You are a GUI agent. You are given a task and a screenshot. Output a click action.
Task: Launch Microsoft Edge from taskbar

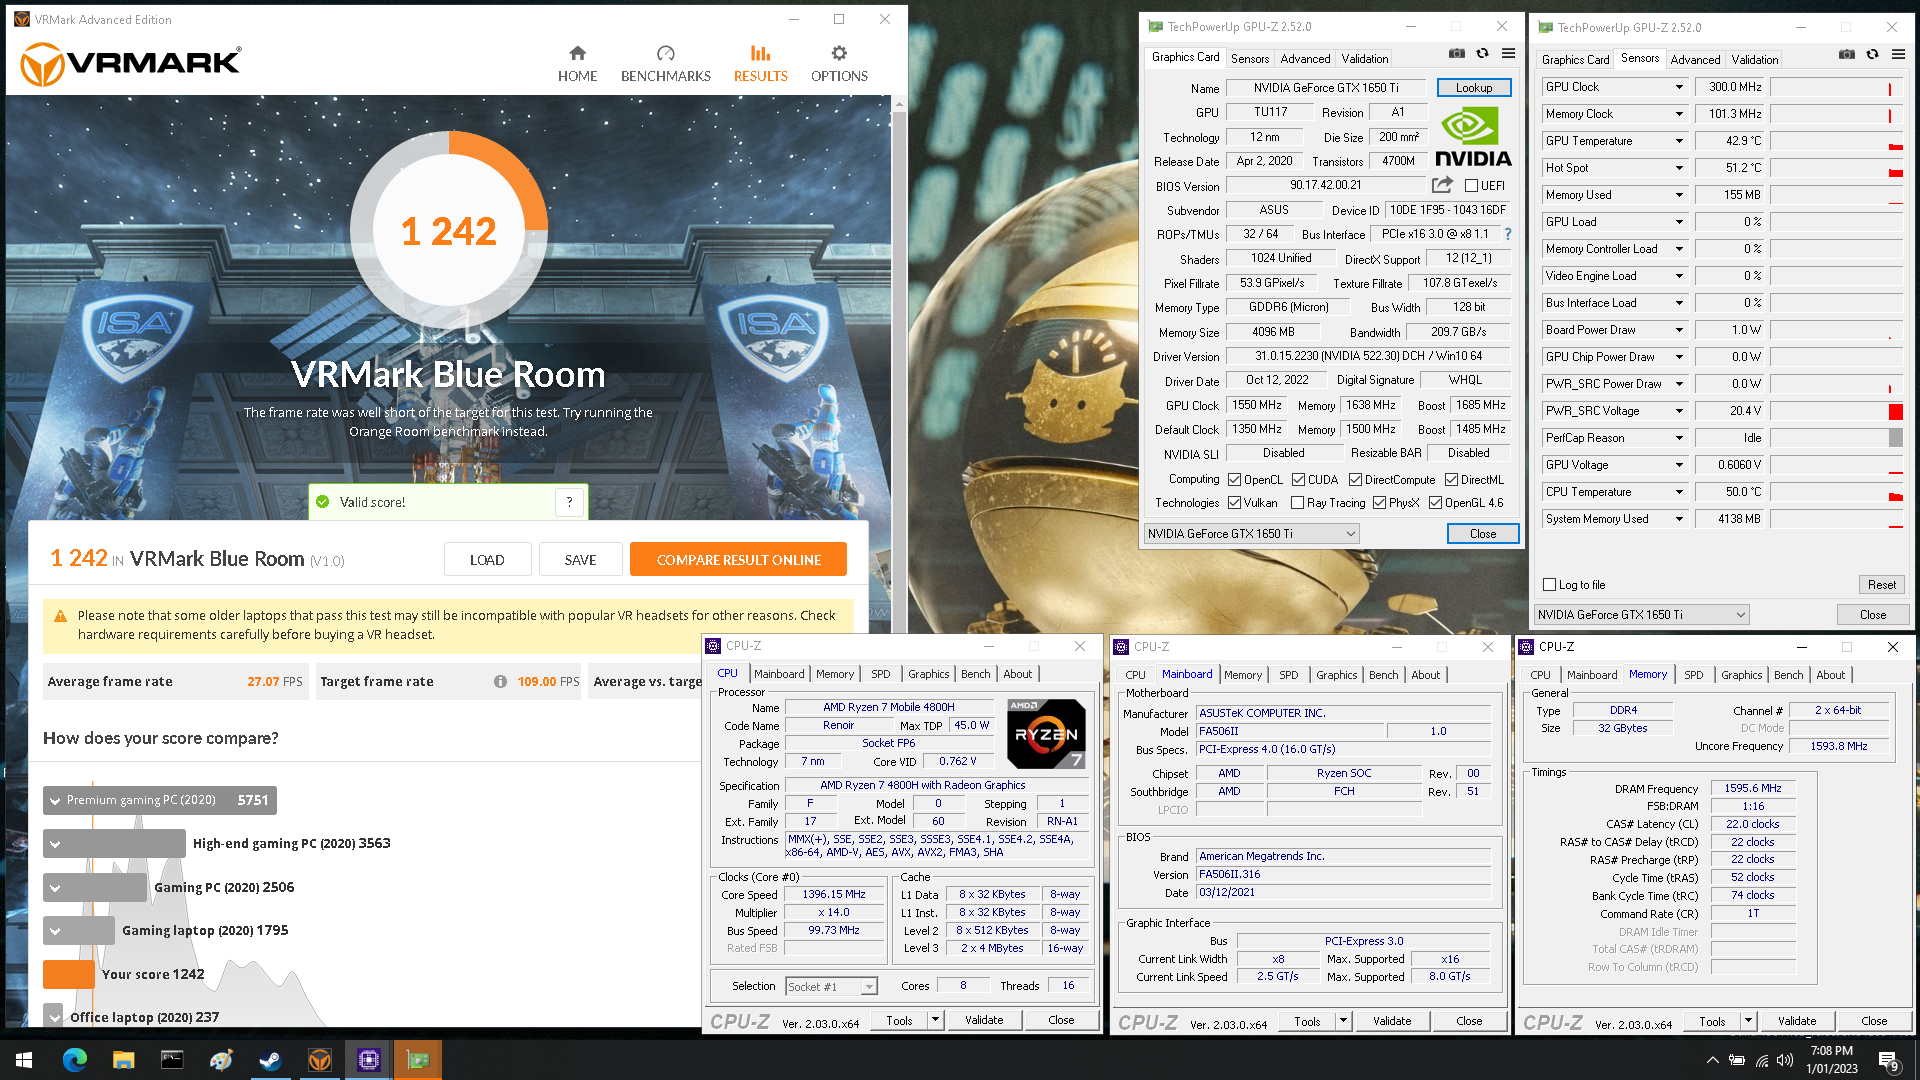click(75, 1060)
